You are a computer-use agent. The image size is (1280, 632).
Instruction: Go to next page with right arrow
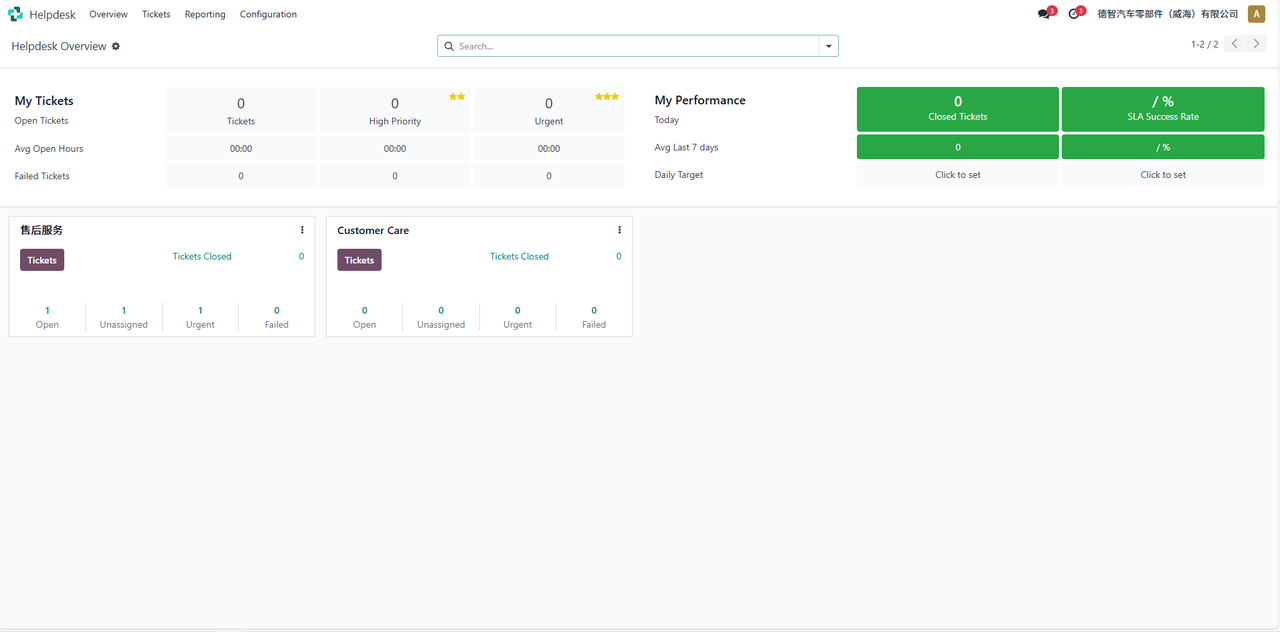(1258, 44)
